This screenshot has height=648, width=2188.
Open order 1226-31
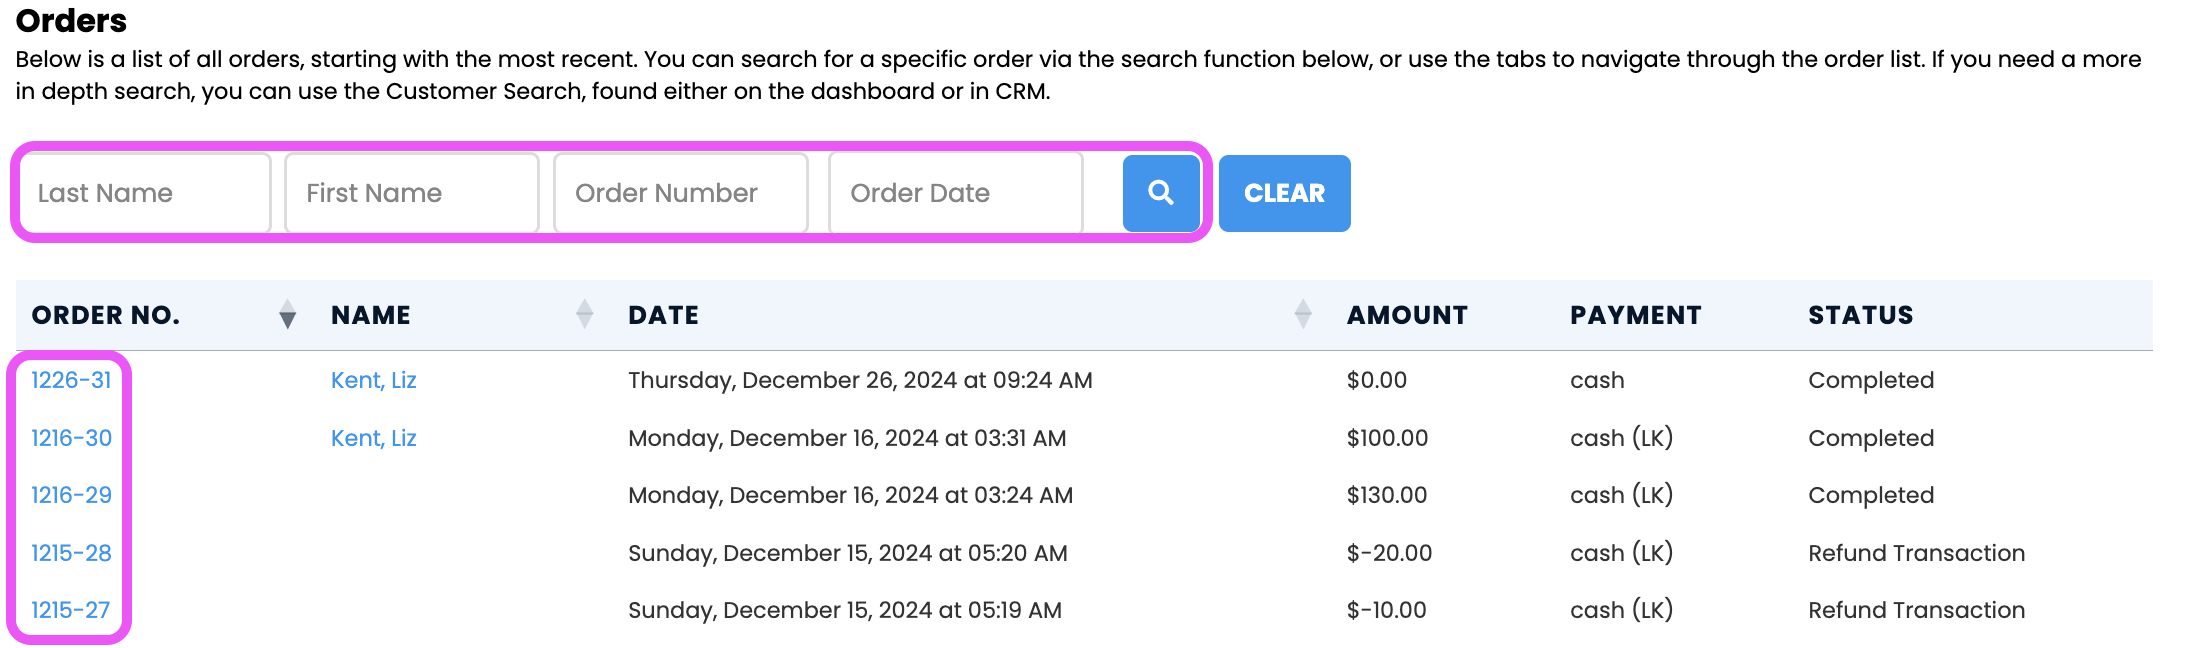click(x=71, y=380)
